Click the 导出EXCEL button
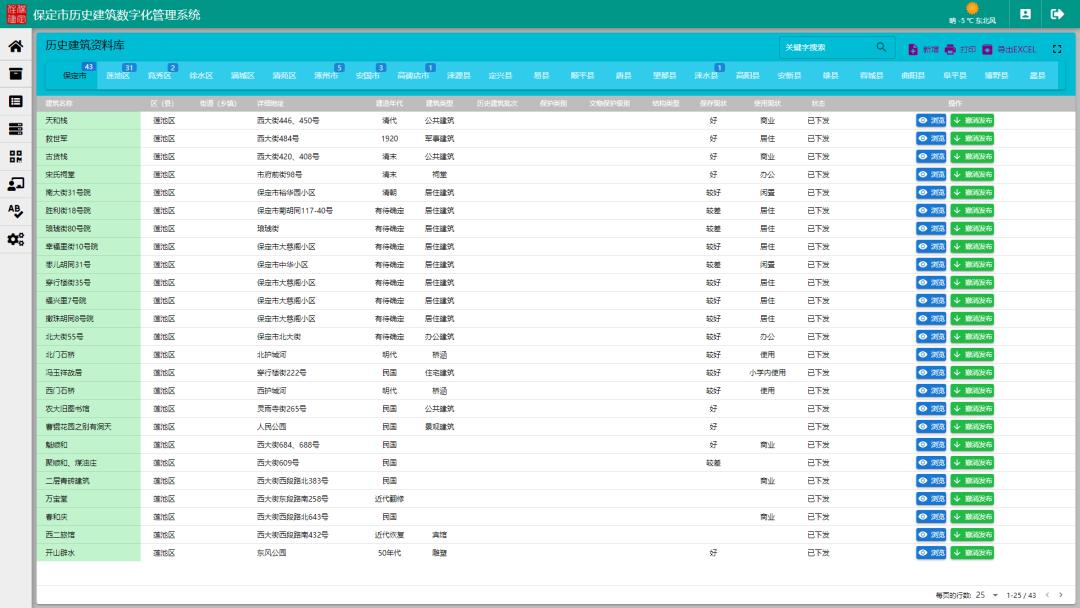The image size is (1080, 608). [x=1009, y=49]
